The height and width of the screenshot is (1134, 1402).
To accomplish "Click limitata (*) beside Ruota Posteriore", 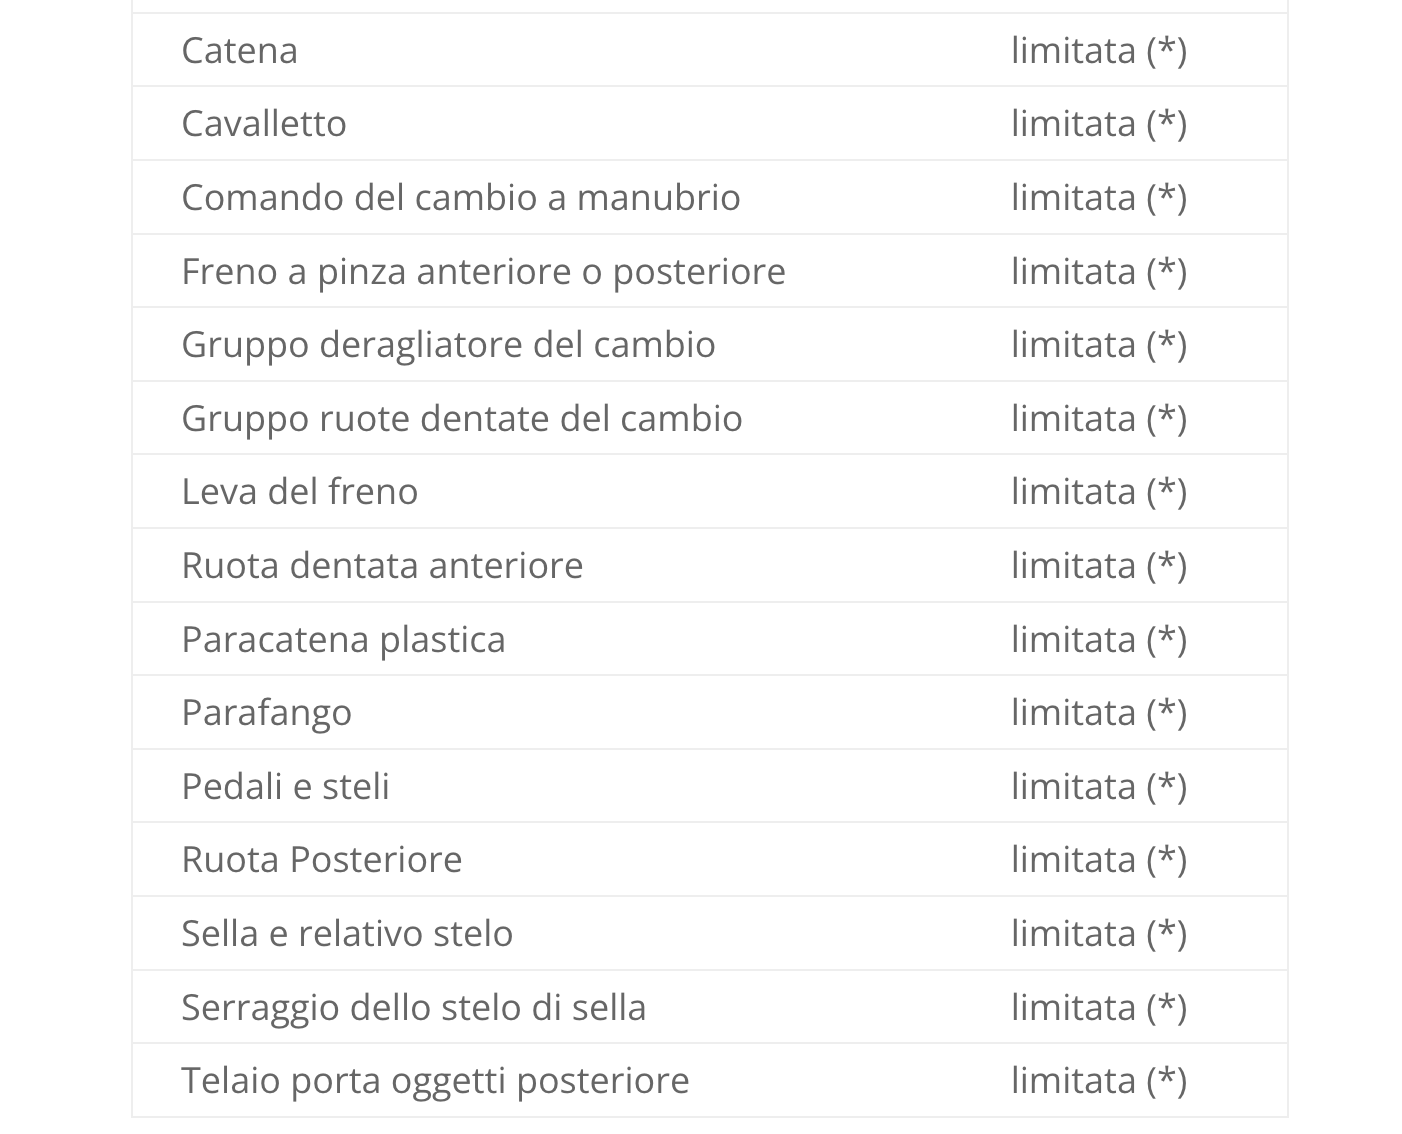I will pos(1098,859).
